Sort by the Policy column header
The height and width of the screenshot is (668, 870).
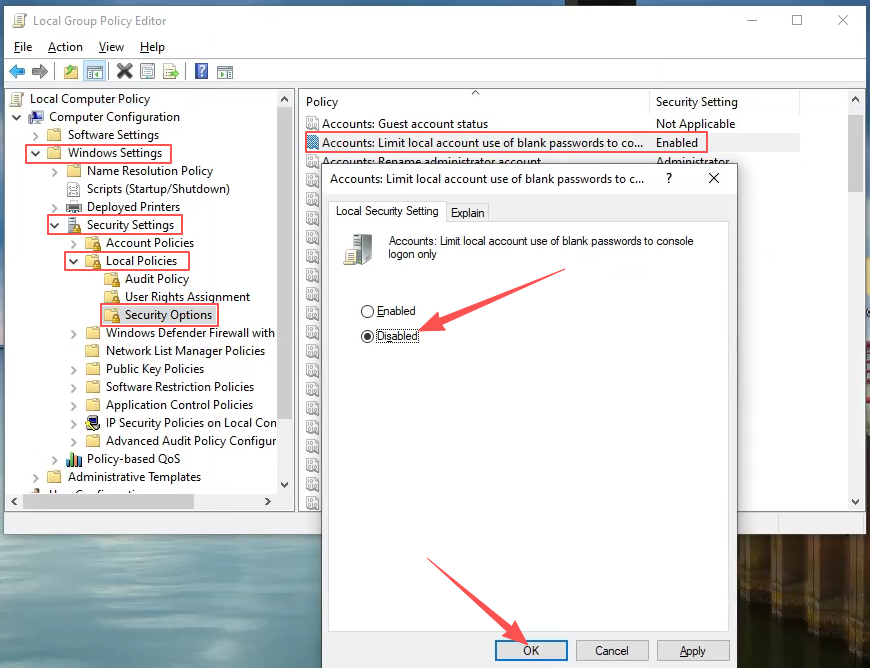tap(476, 102)
